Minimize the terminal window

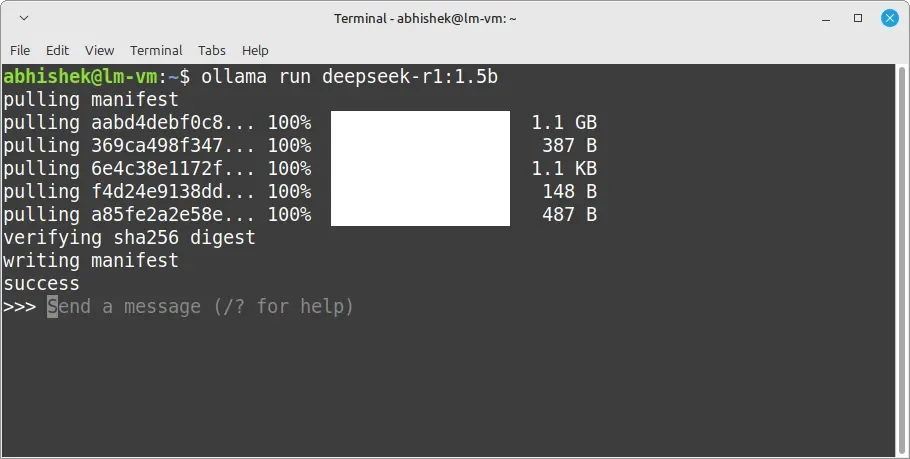tap(826, 19)
